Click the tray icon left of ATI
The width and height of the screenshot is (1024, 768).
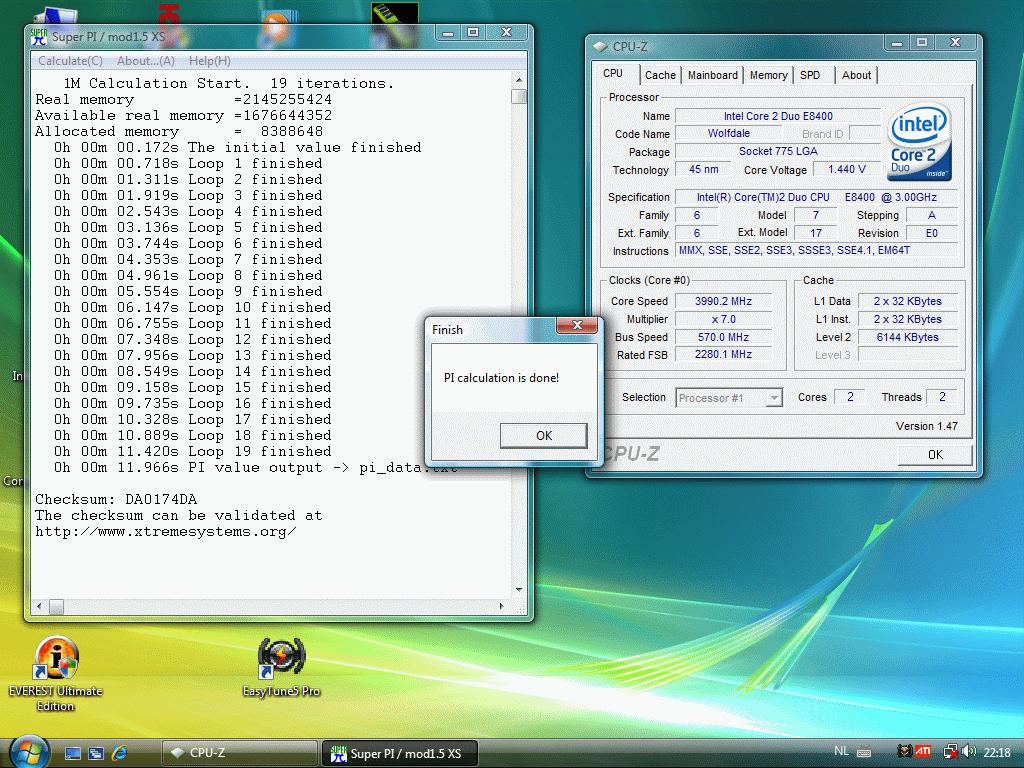coord(904,752)
